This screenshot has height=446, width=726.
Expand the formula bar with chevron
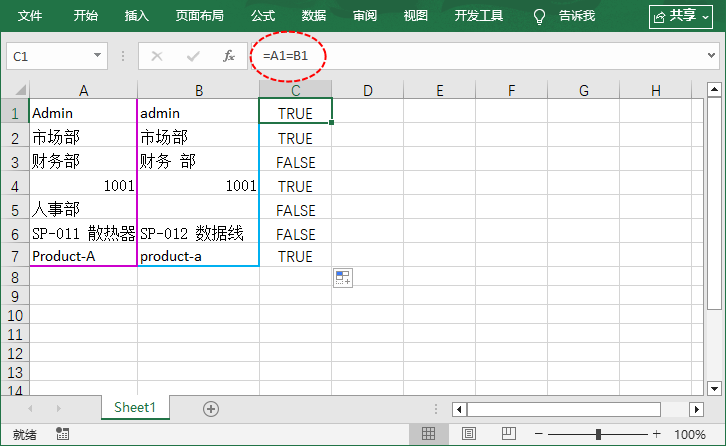(x=711, y=56)
